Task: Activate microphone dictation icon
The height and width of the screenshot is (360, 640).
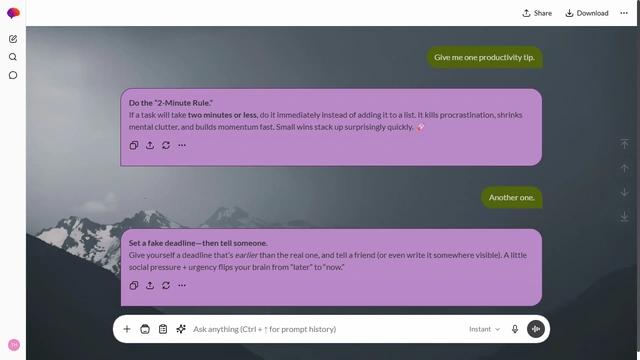Action: 515,329
